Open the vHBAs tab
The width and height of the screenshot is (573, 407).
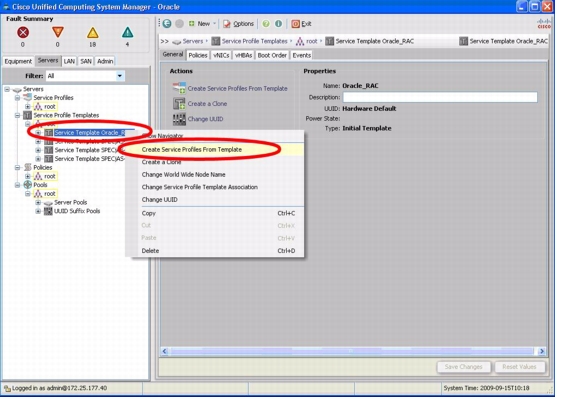[243, 56]
